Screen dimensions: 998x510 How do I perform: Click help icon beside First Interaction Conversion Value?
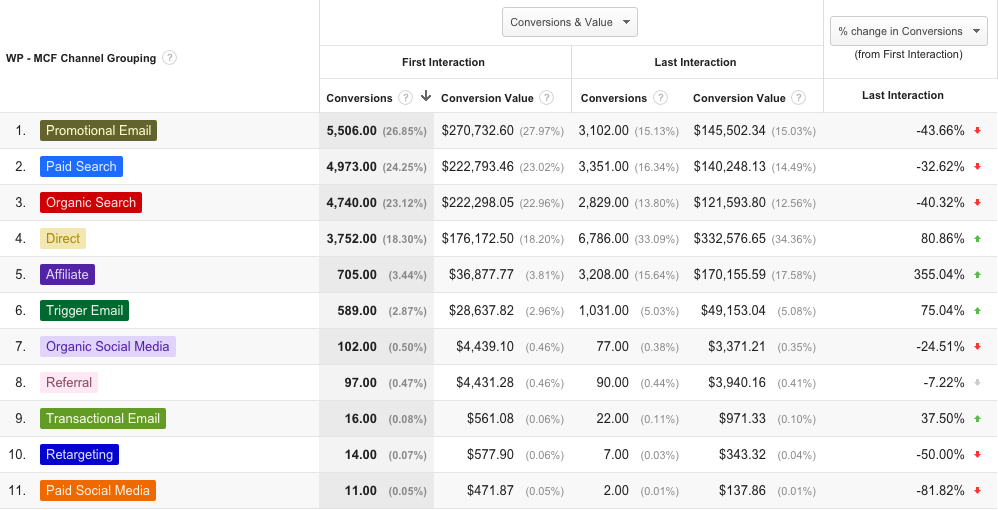pos(547,98)
